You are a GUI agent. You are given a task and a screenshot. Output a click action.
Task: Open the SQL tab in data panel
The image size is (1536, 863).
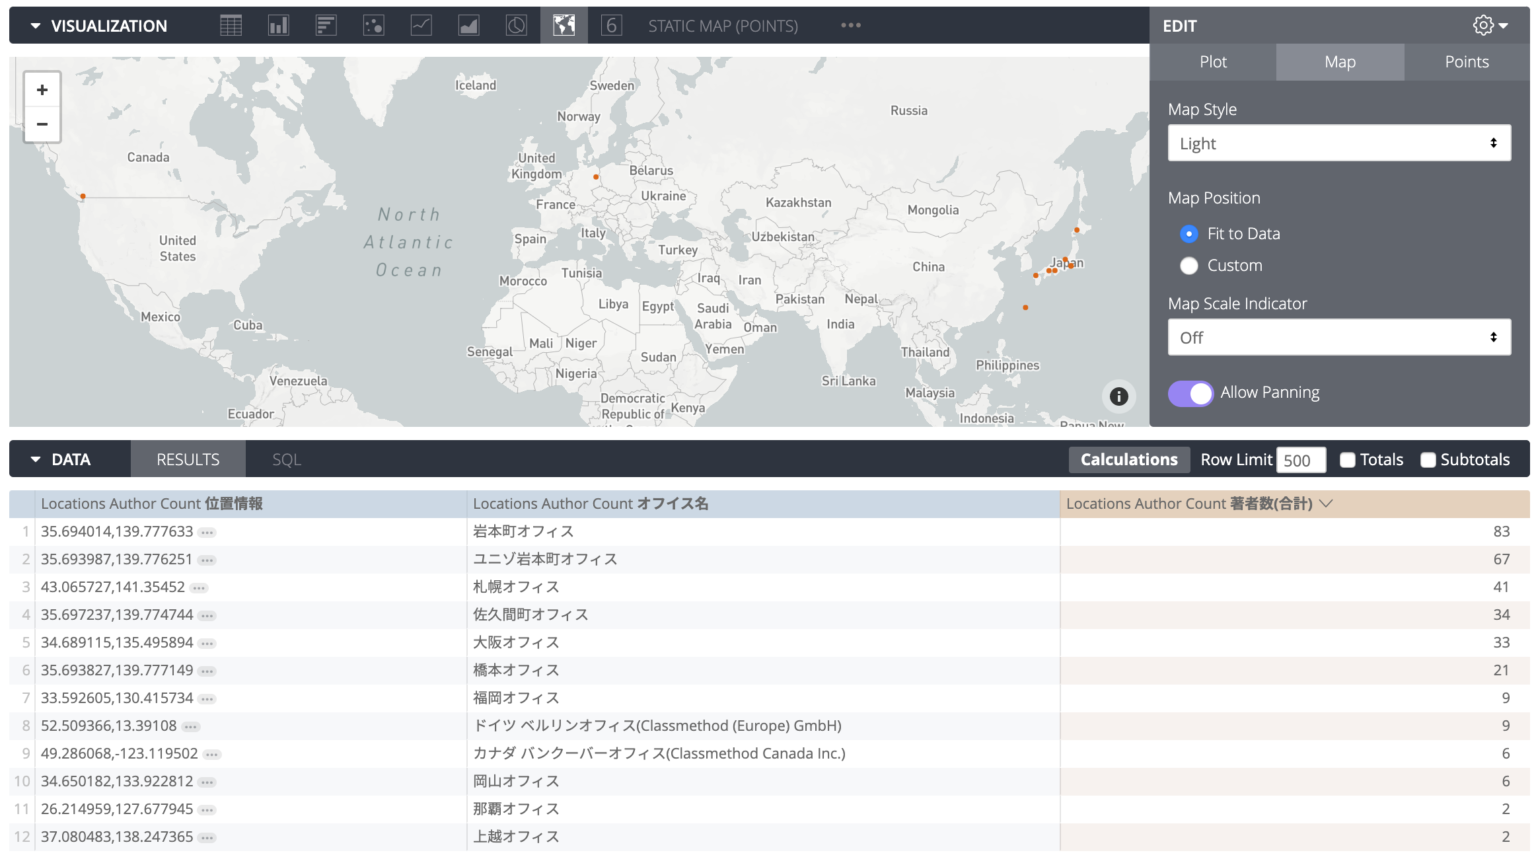[286, 459]
